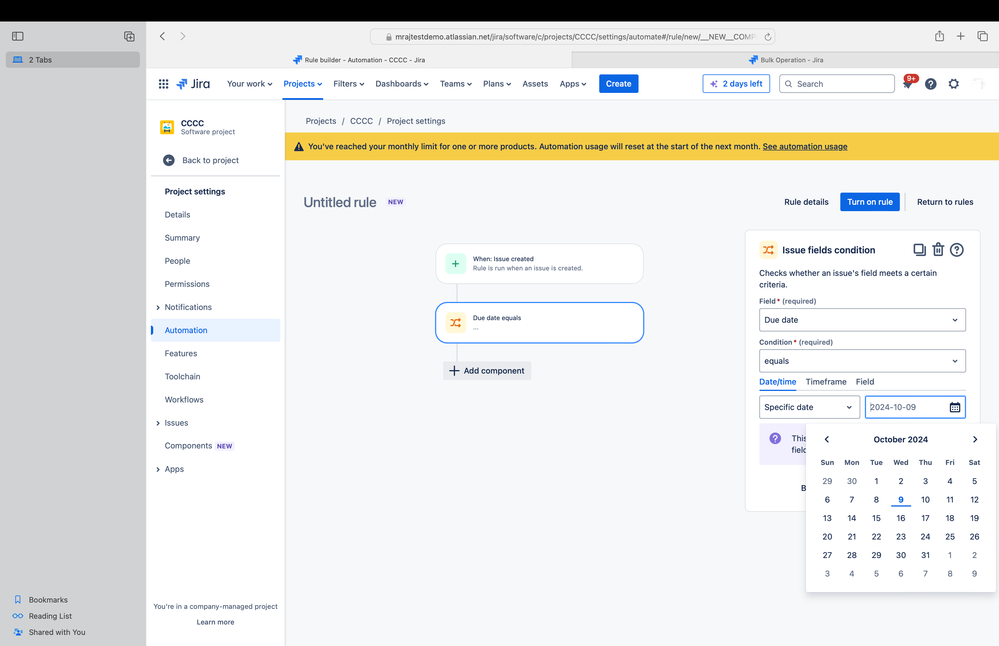
Task: Delete the Issue fields condition via trash icon
Action: [938, 250]
